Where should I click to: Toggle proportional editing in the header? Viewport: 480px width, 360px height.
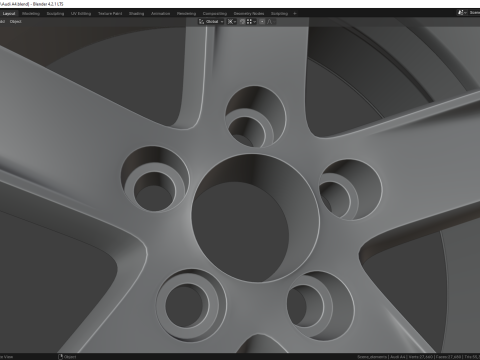pos(262,22)
